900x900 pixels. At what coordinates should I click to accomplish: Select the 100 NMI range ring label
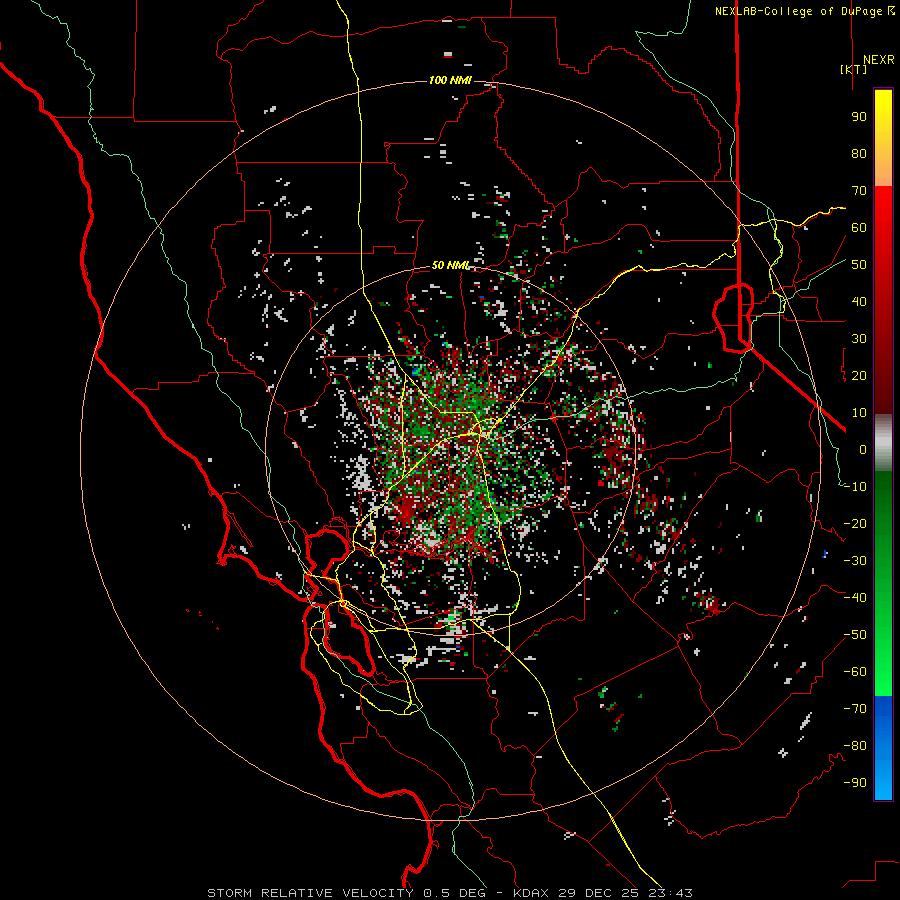pos(450,80)
